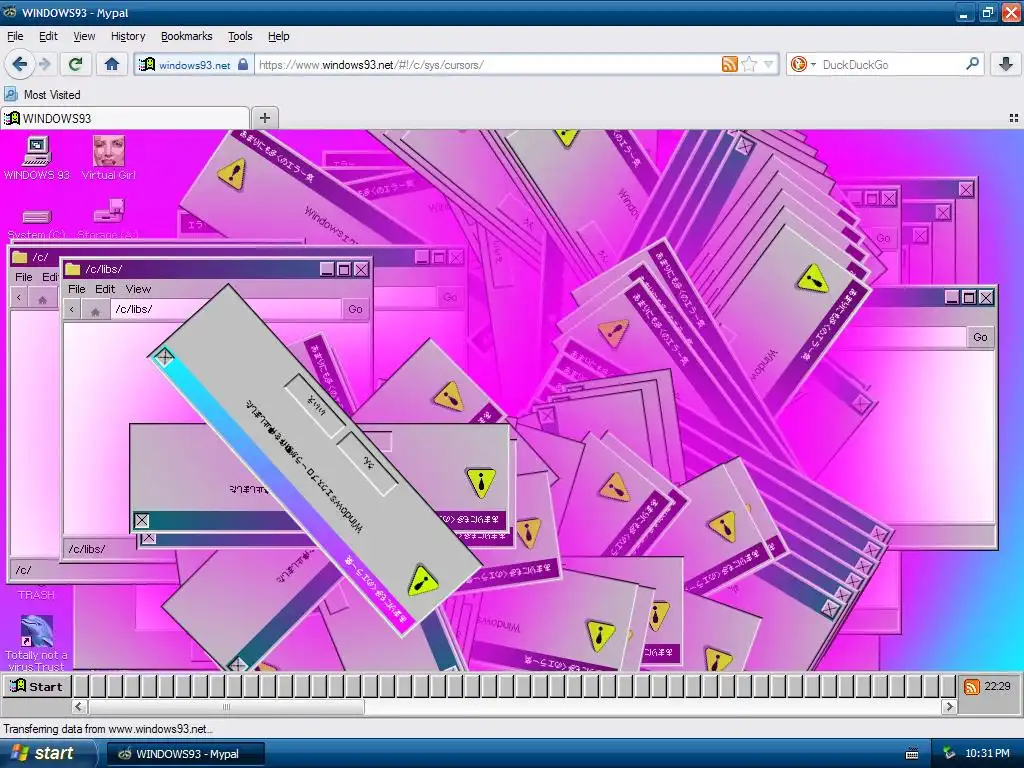The height and width of the screenshot is (768, 1024).
Task: Click the browser Forward arrow button
Action: [x=44, y=64]
